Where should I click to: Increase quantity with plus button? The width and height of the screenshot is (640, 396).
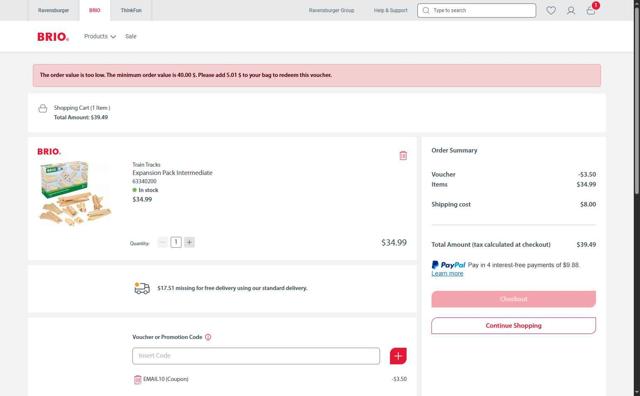(189, 242)
